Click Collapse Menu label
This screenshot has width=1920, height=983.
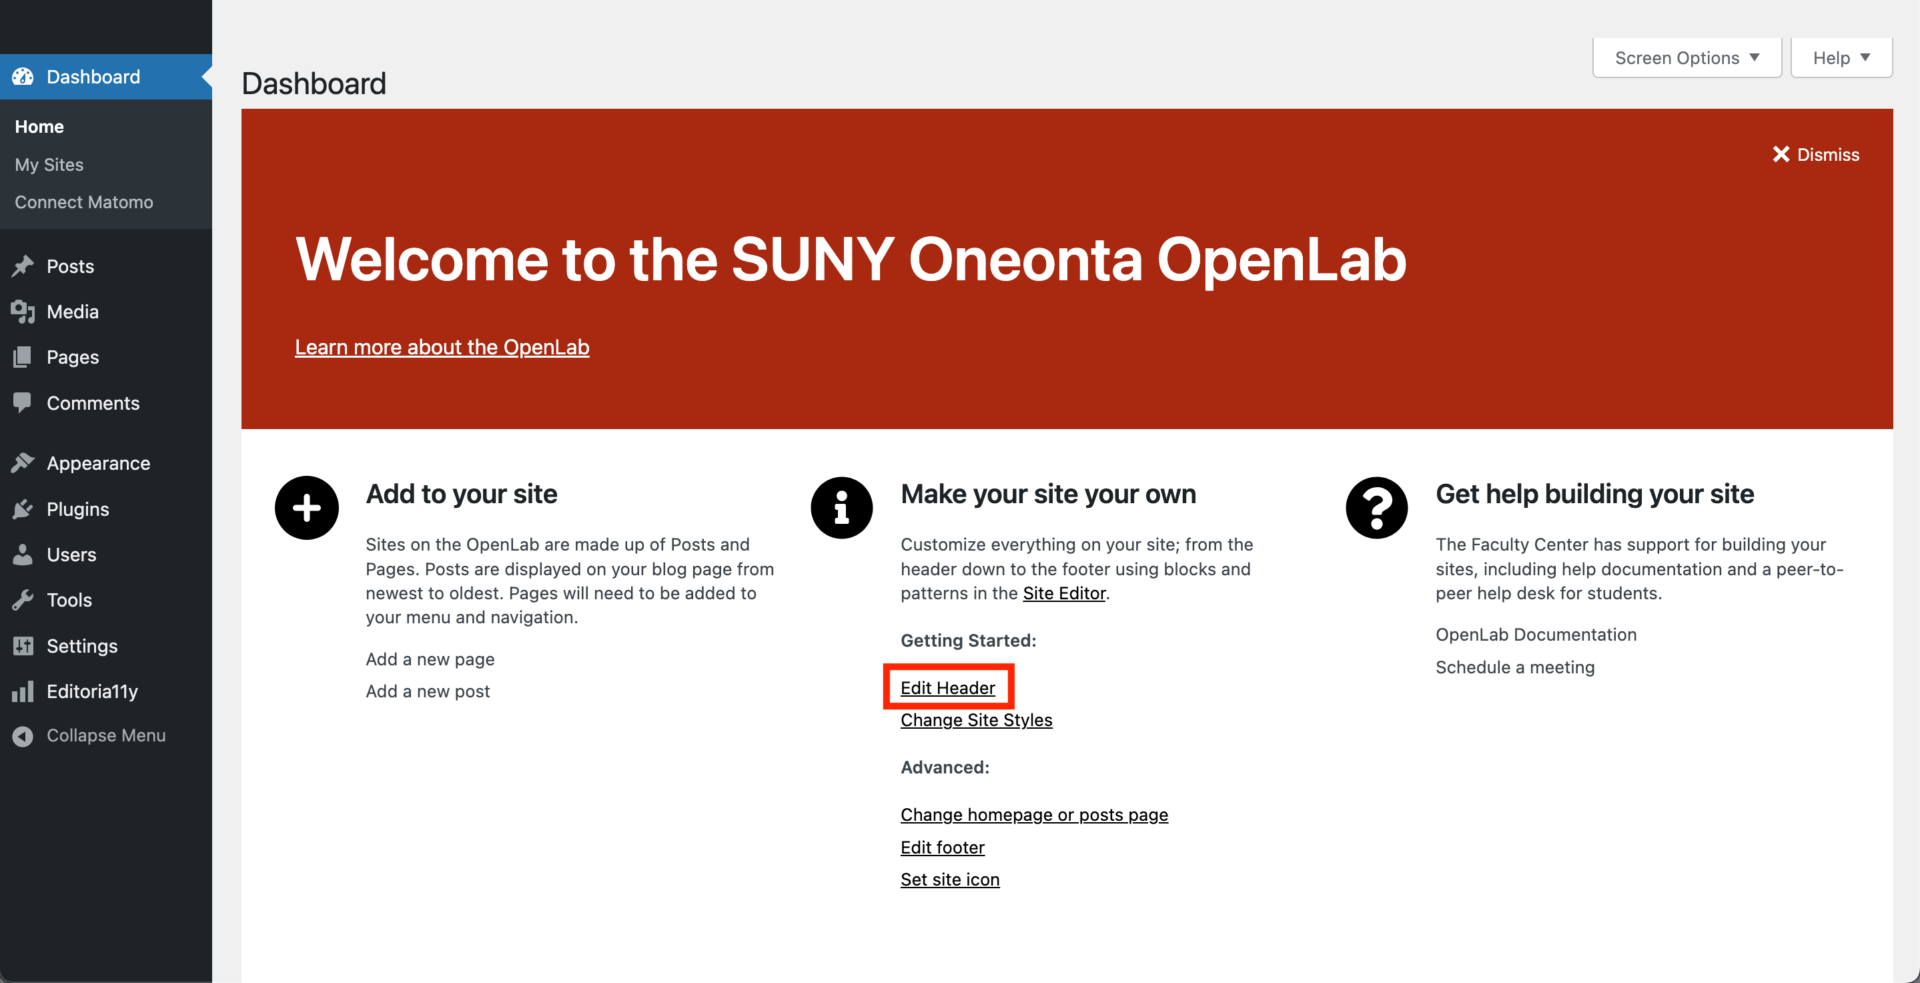[106, 736]
